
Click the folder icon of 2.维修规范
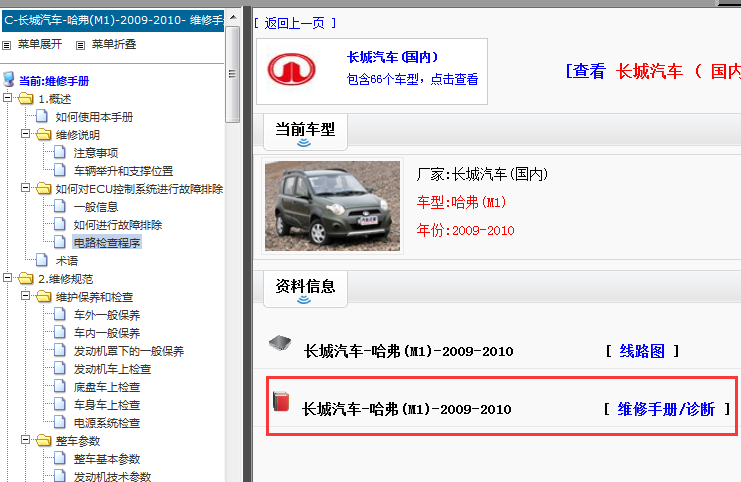pyautogui.click(x=26, y=278)
